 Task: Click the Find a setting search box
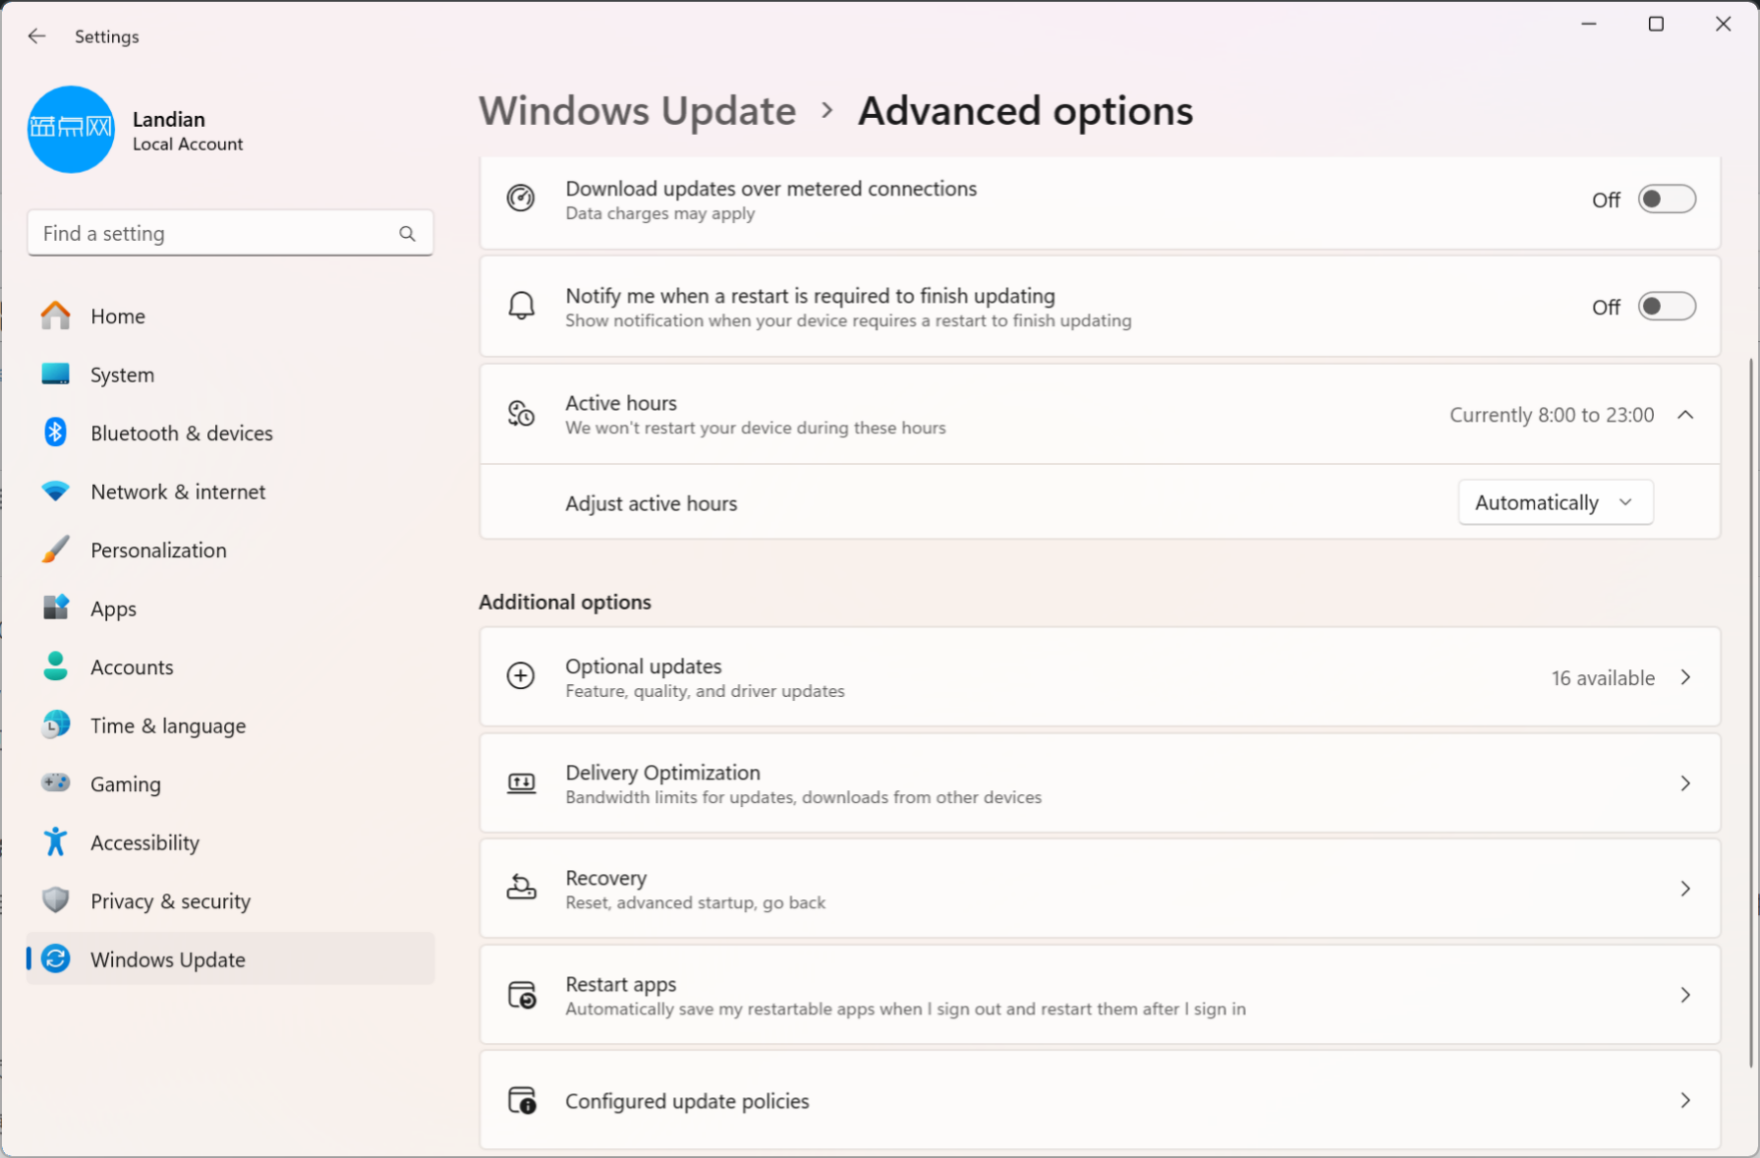(x=230, y=233)
